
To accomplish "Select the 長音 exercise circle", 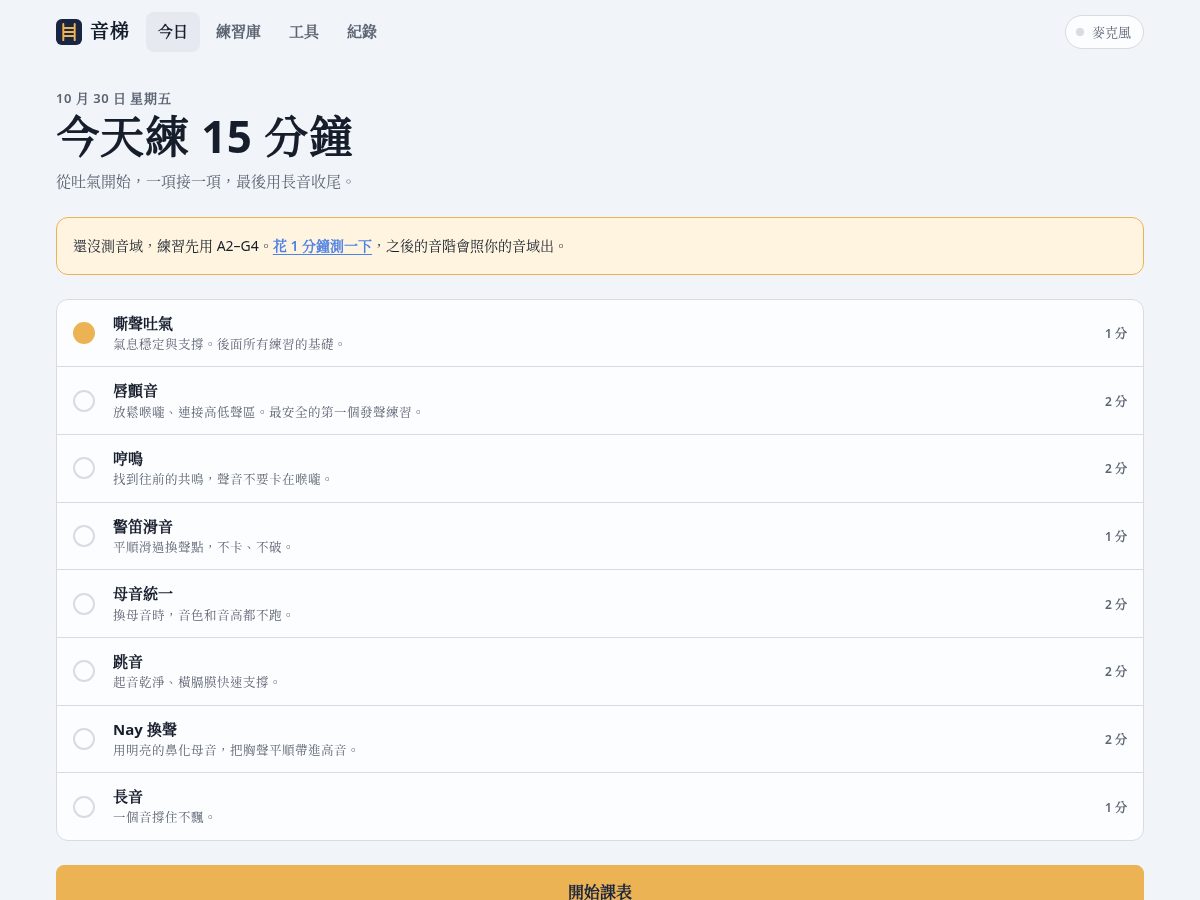I will pyautogui.click(x=84, y=807).
